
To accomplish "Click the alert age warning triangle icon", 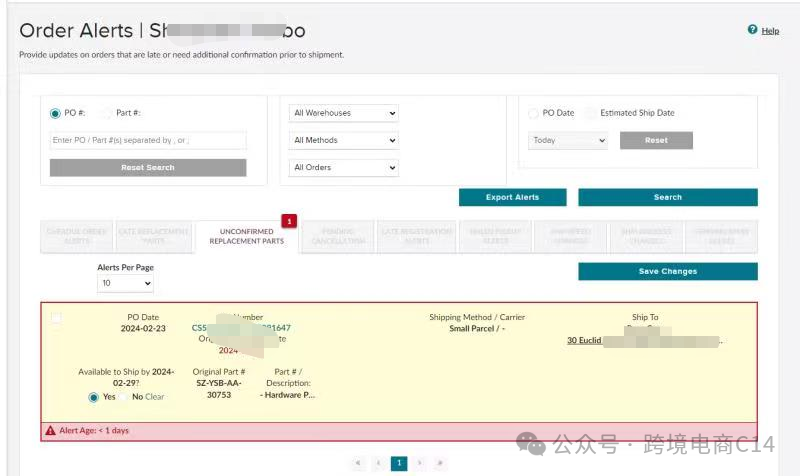I will click(x=50, y=431).
